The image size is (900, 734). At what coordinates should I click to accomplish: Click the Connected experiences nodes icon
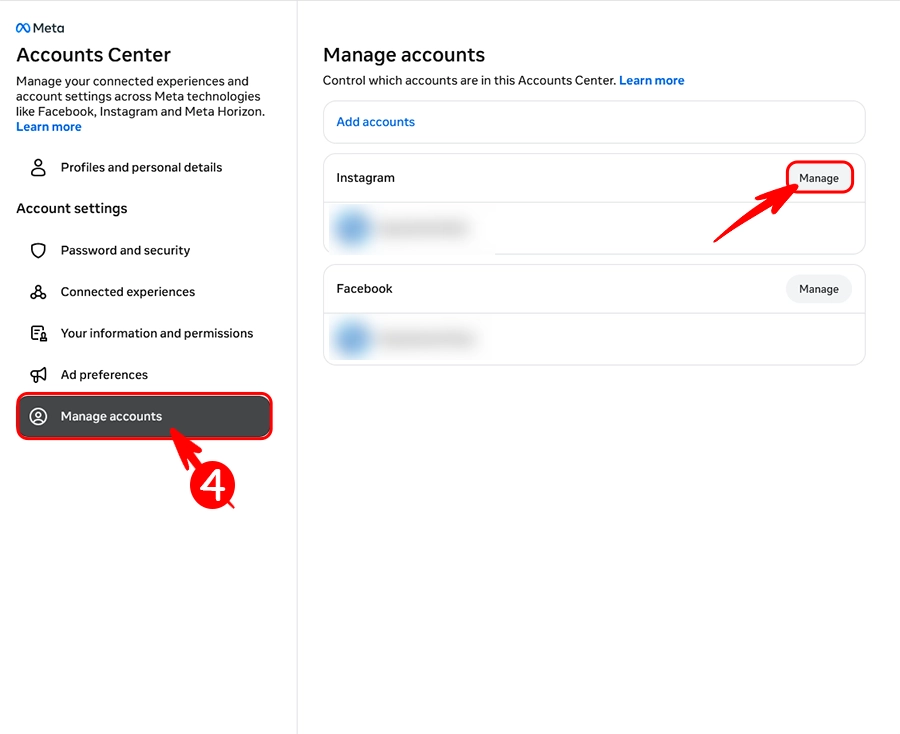(x=39, y=292)
